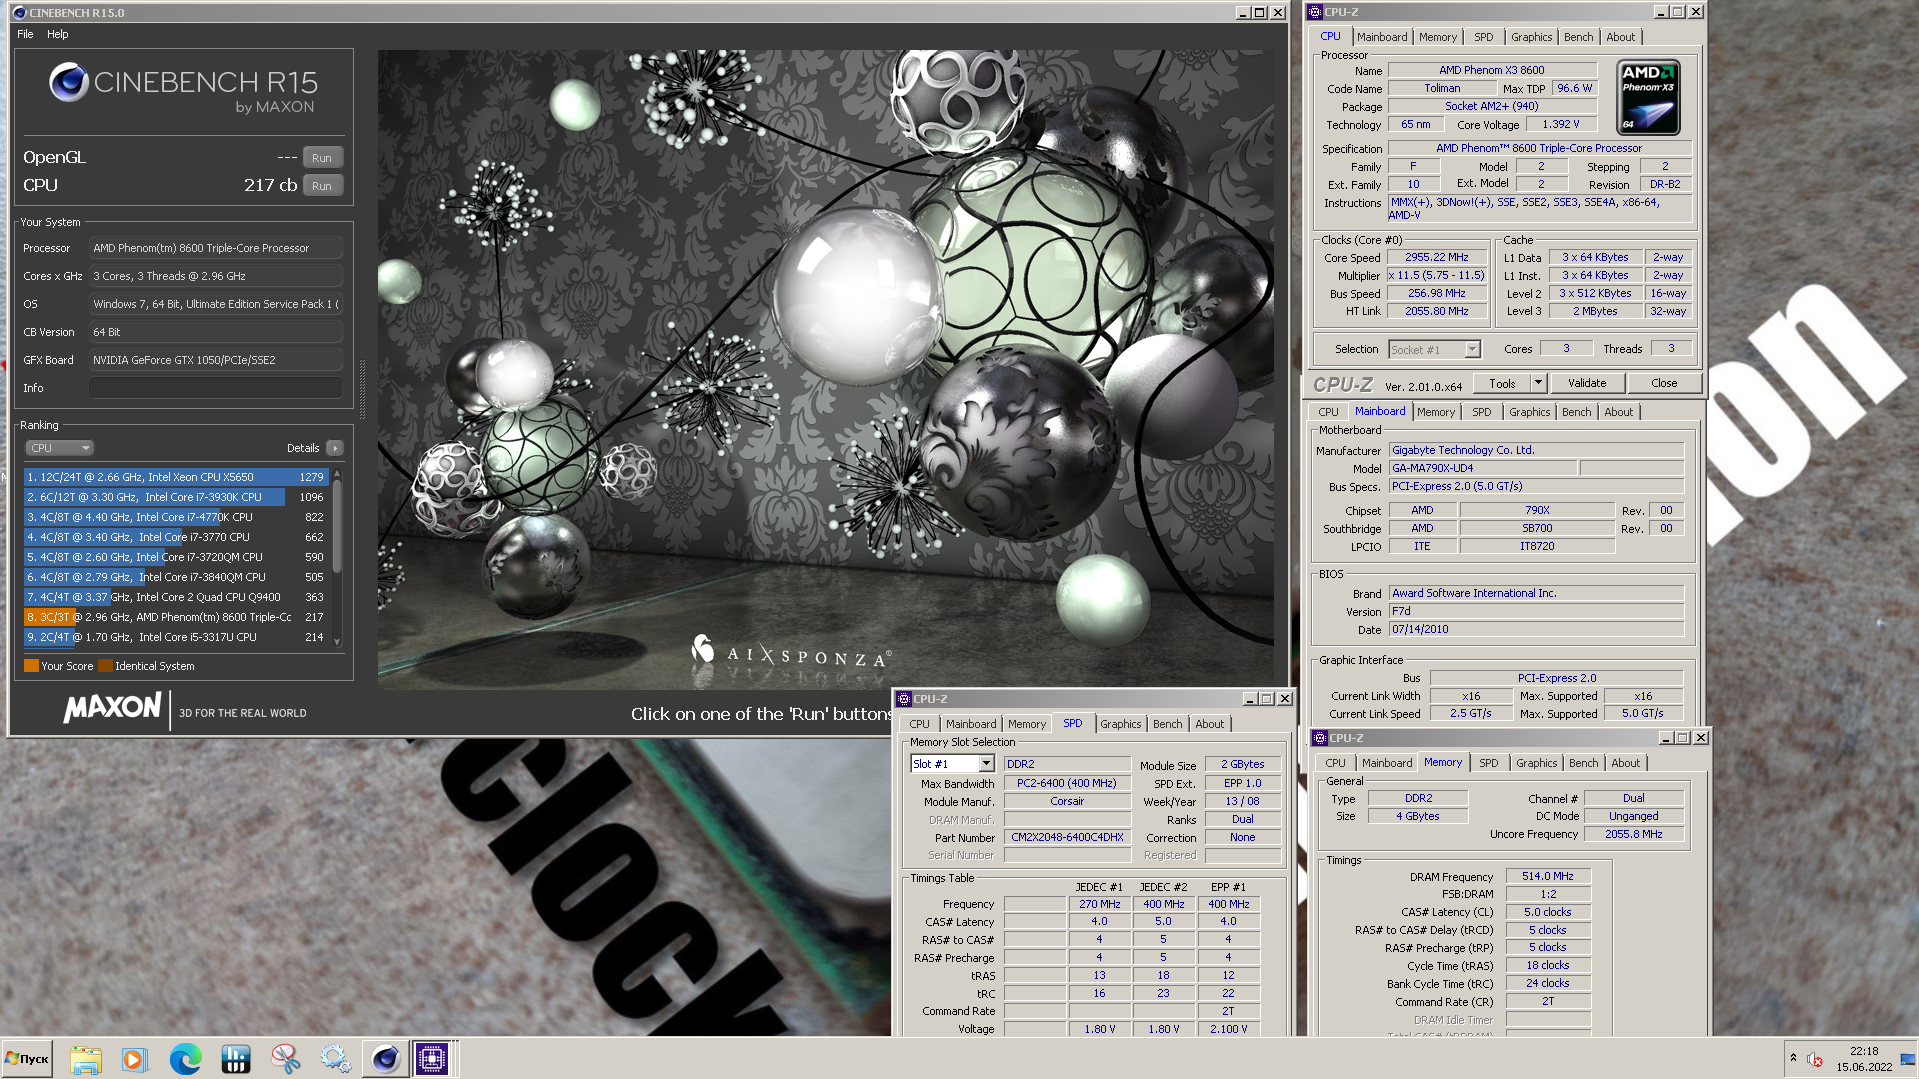This screenshot has width=1919, height=1079.
Task: Click the ranking list scroll-up arrow
Action: (337, 474)
